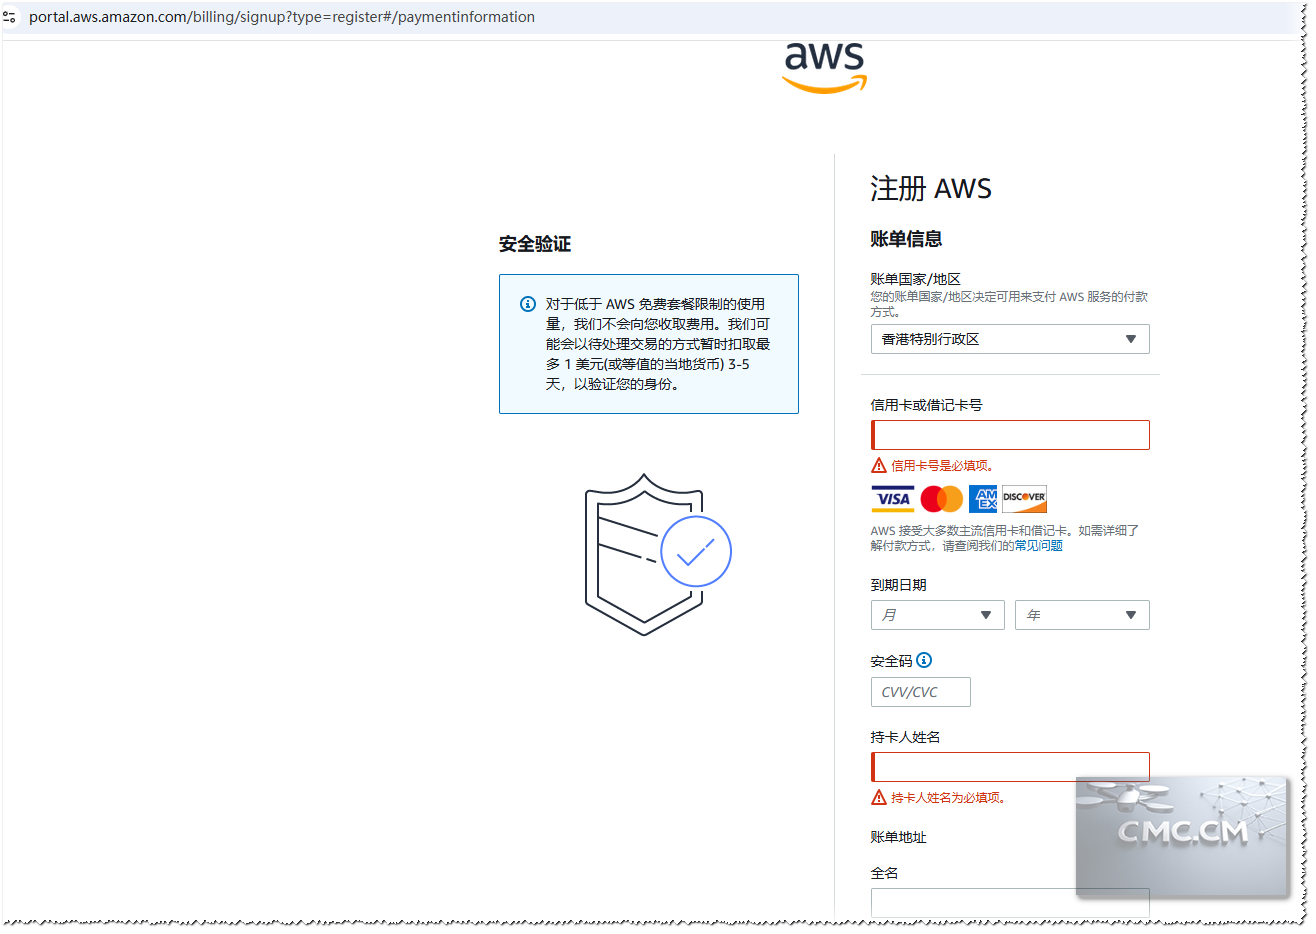The width and height of the screenshot is (1316, 934).
Task: Focus the 信用卡或借记卡号 input field
Action: [1010, 435]
